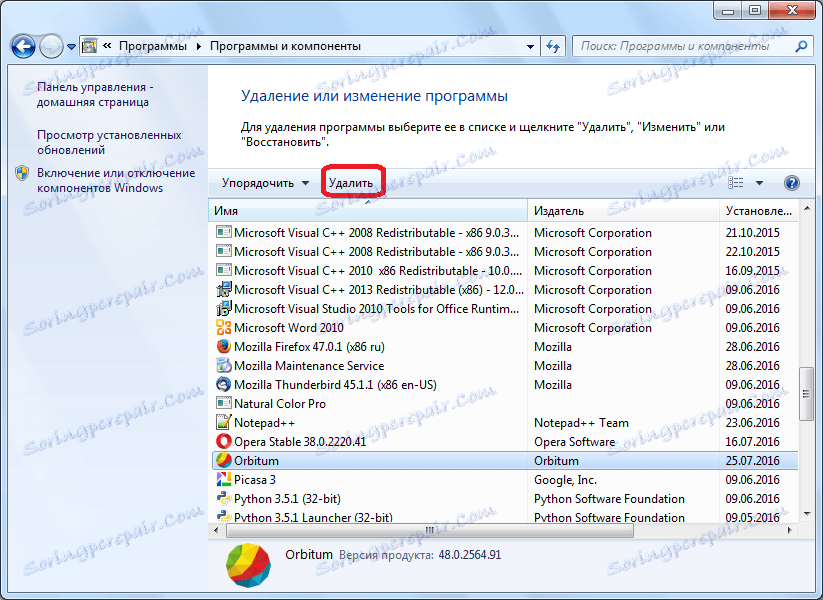Open Панель управления - домашняя страница
Screen dimensions: 823x600
95,94
